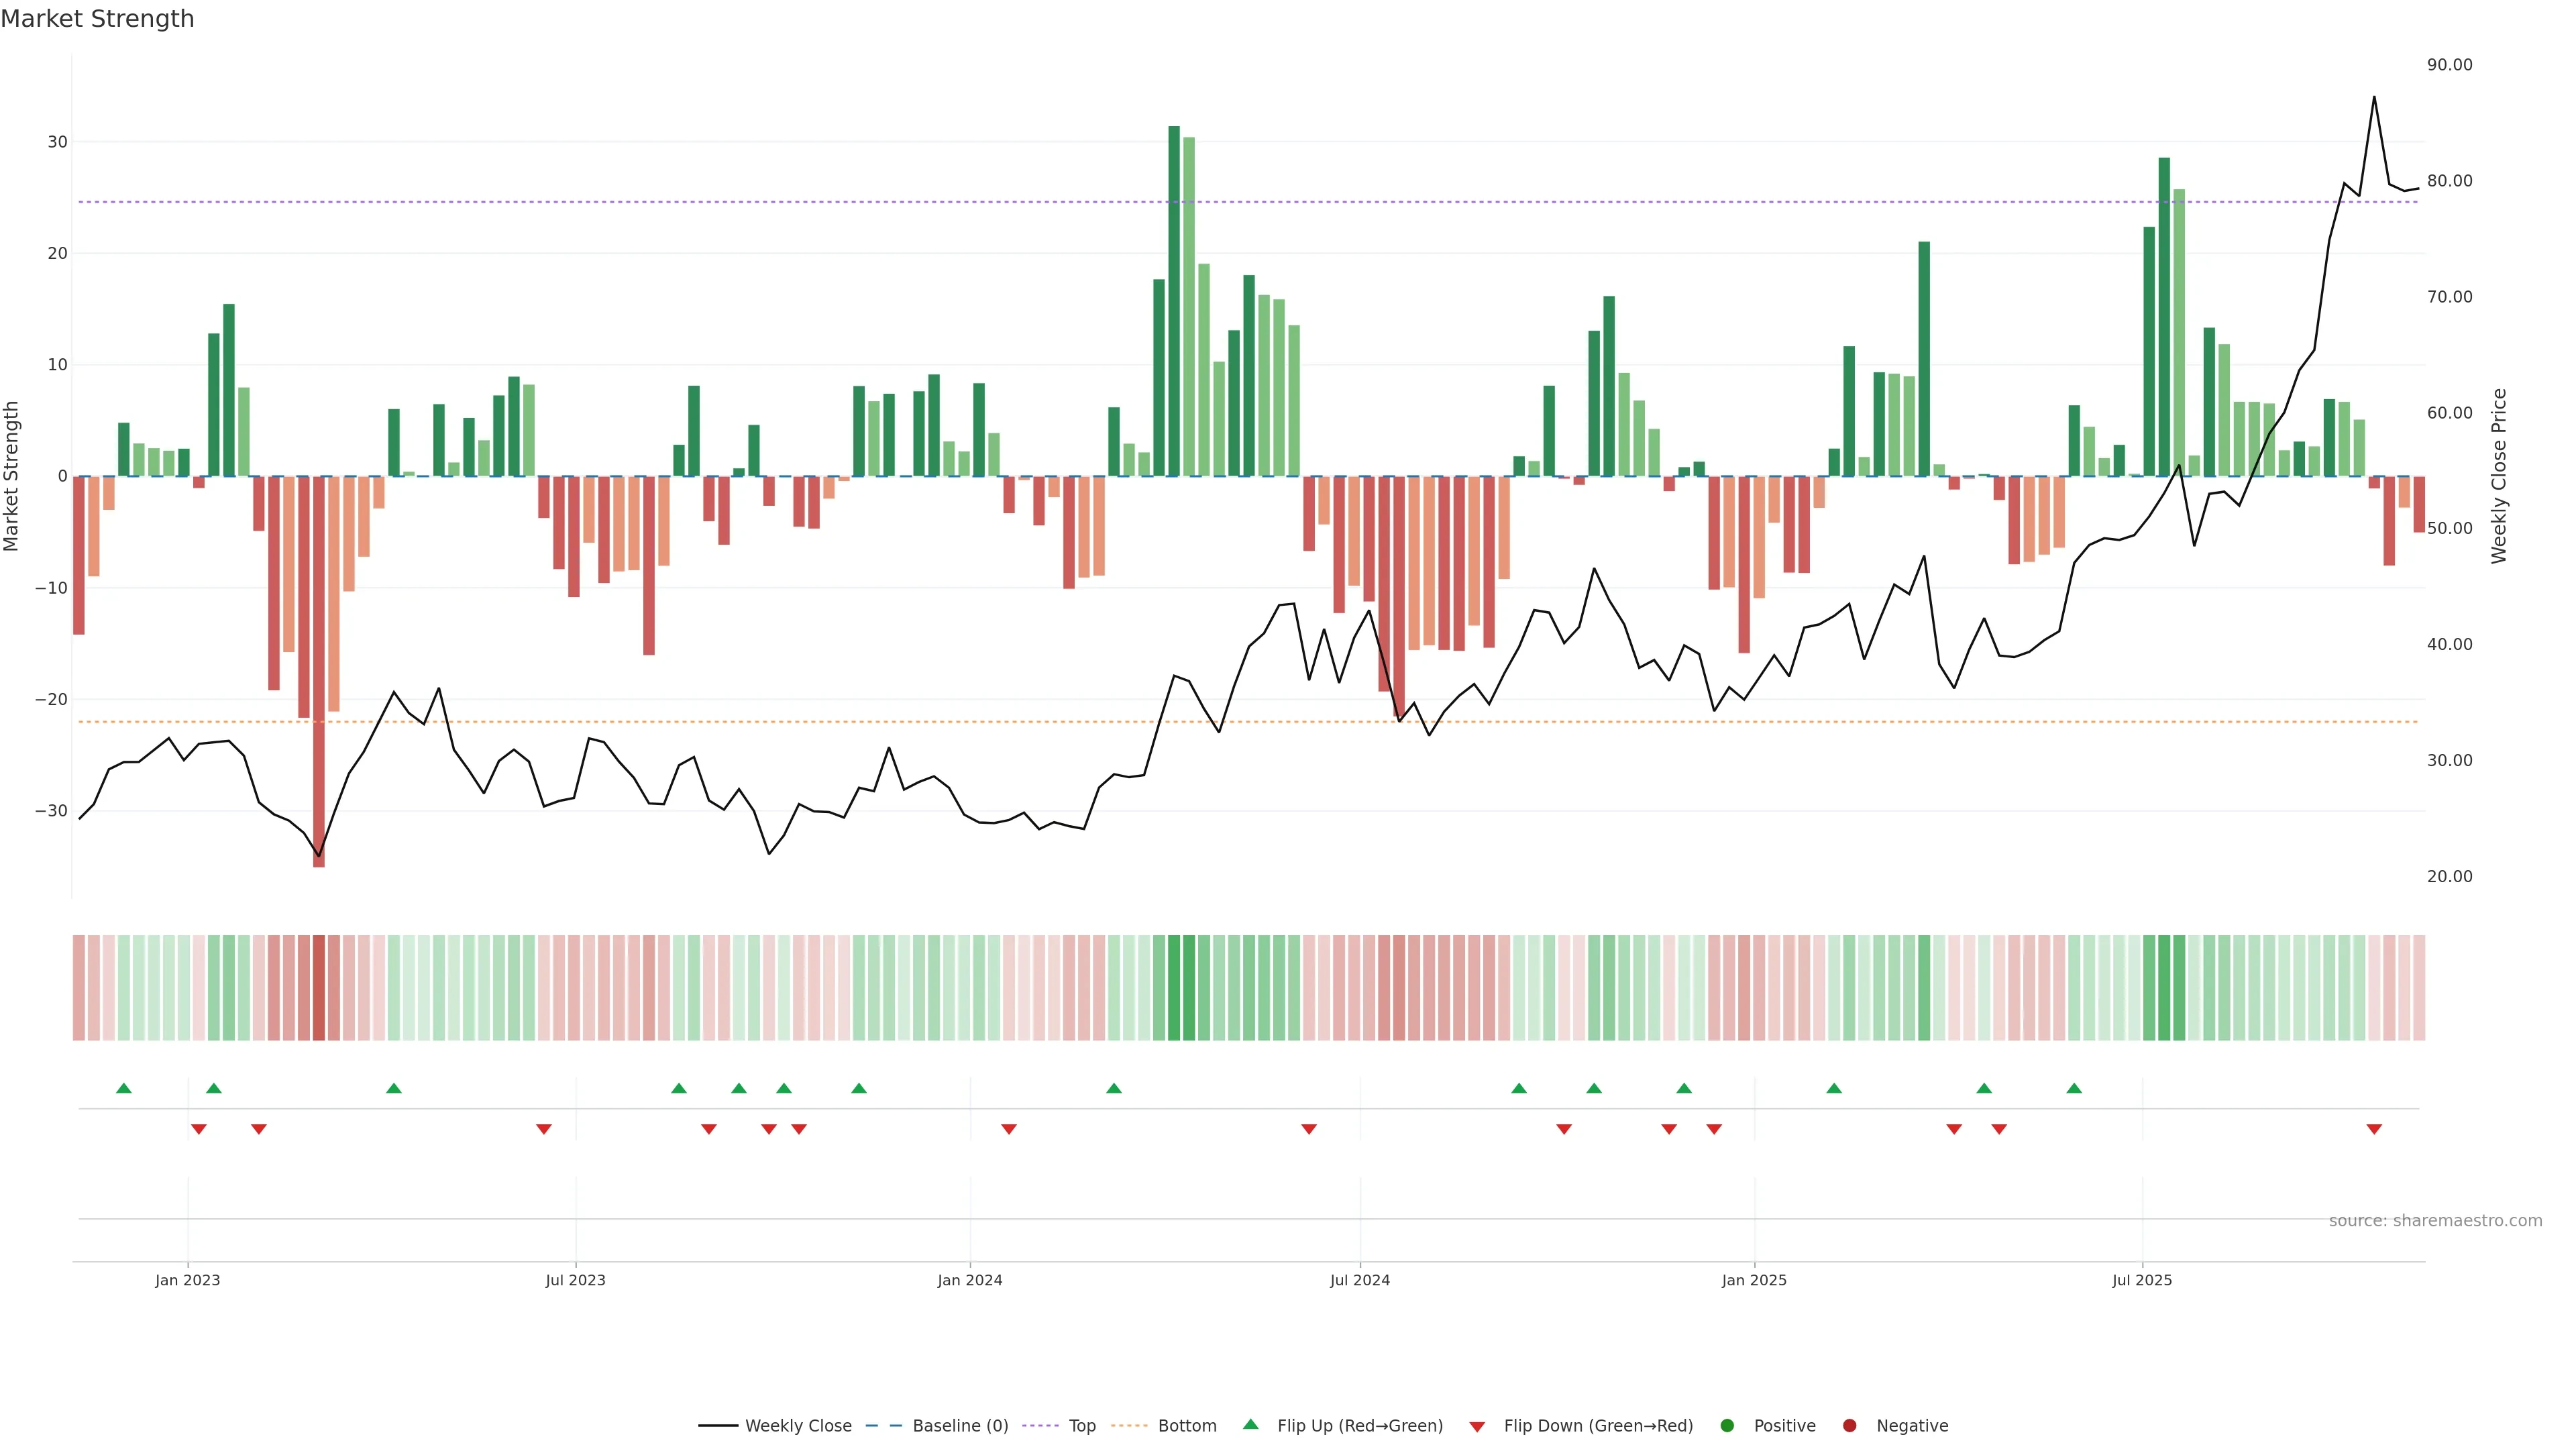Click the Jan 2024 x-axis label
The width and height of the screenshot is (2576, 1449).
969,1280
